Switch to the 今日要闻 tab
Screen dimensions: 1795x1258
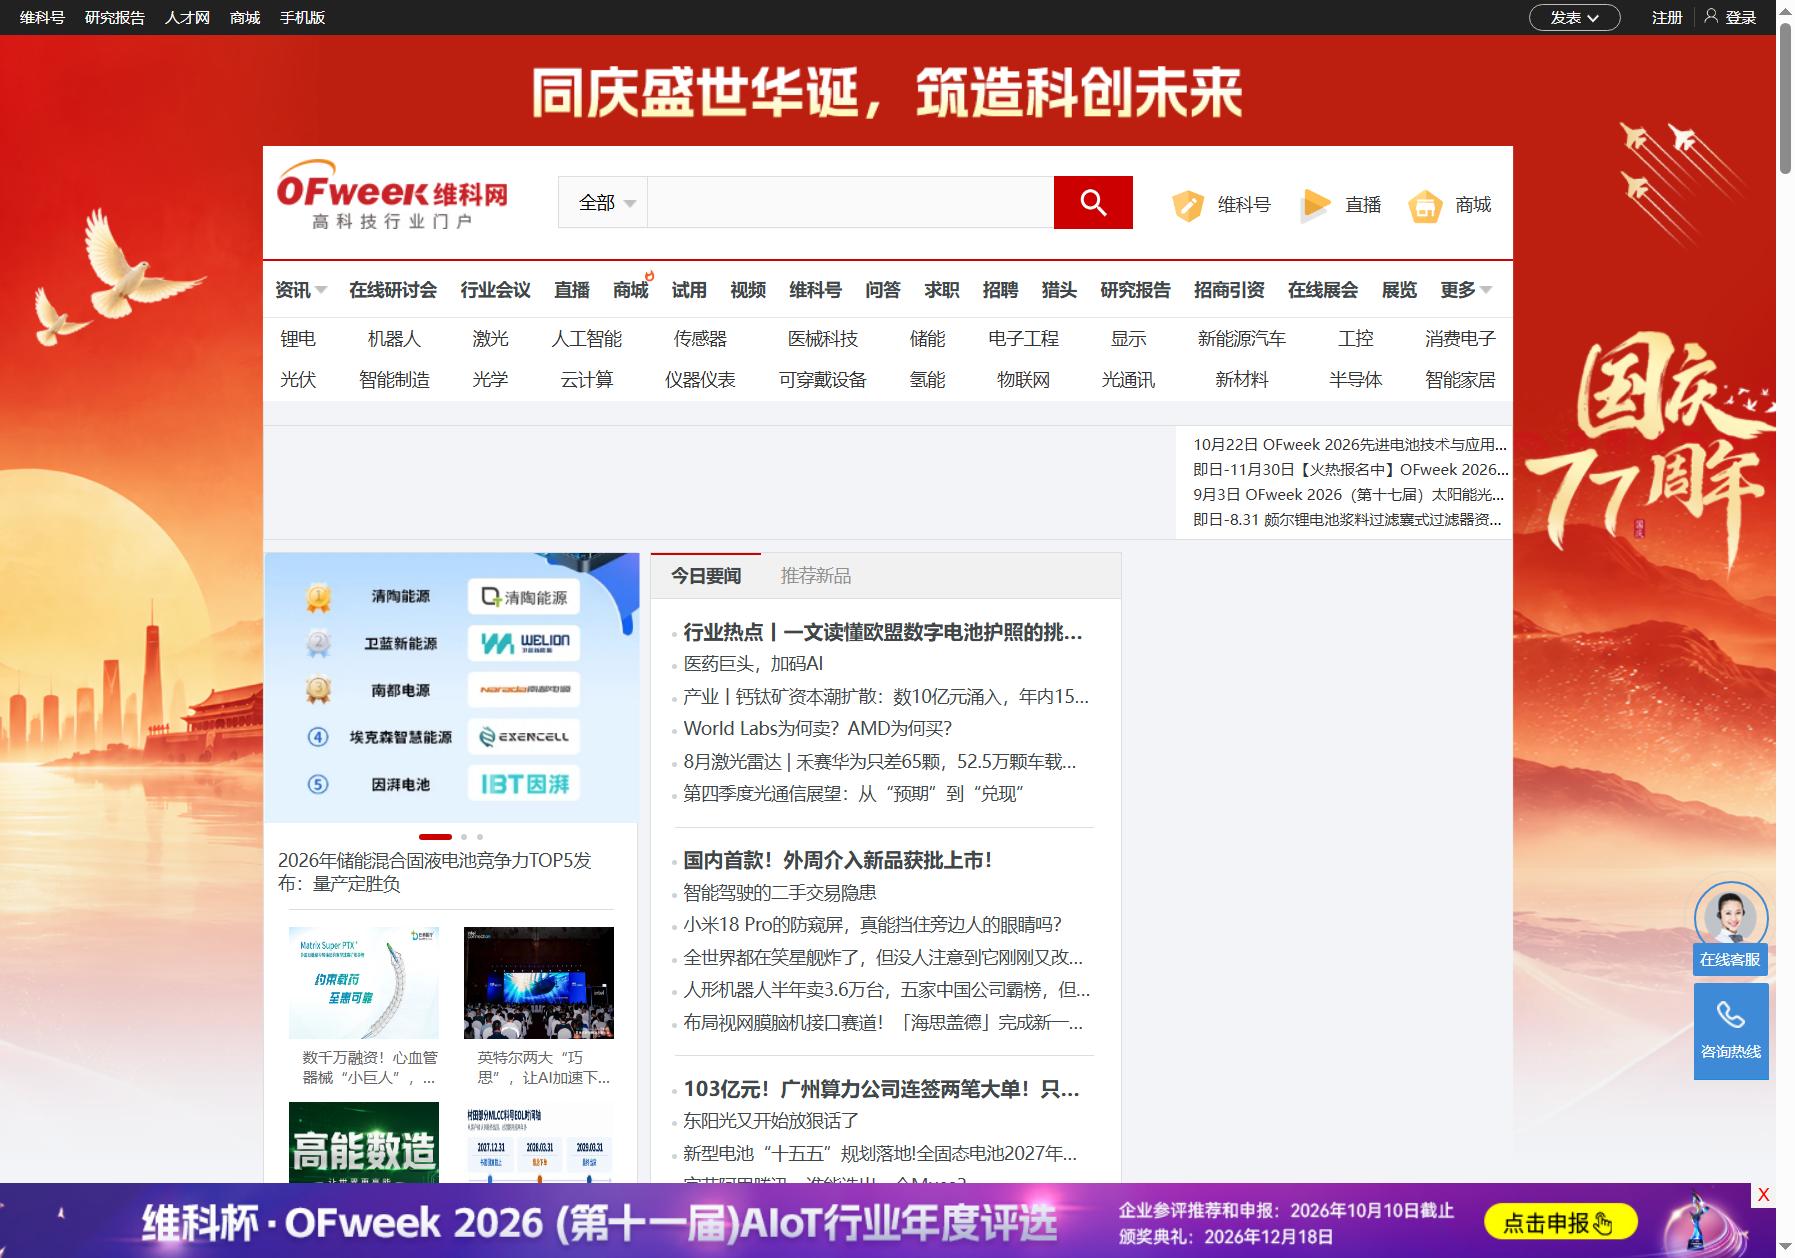click(x=706, y=576)
